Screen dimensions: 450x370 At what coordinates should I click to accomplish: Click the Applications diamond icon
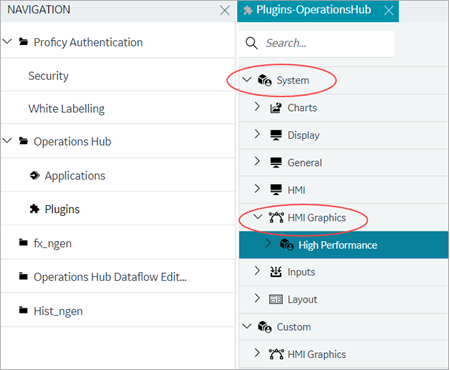point(35,175)
